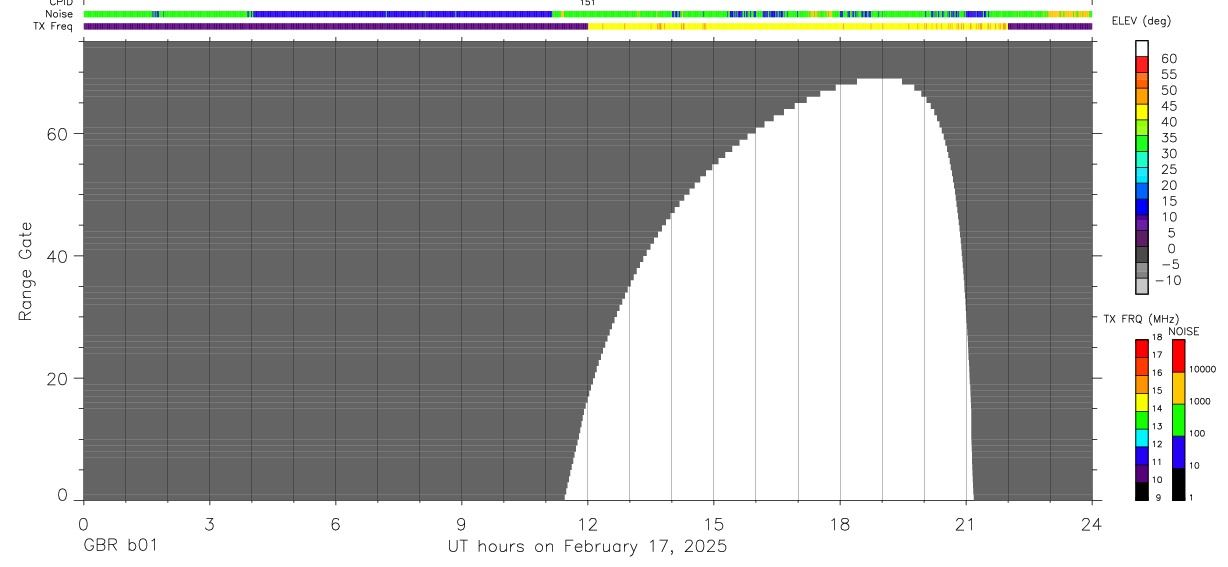This screenshot has height=567, width=1228.
Task: Select yellow swatch between TX FRQ 15 and 14
Action: 1142,402
